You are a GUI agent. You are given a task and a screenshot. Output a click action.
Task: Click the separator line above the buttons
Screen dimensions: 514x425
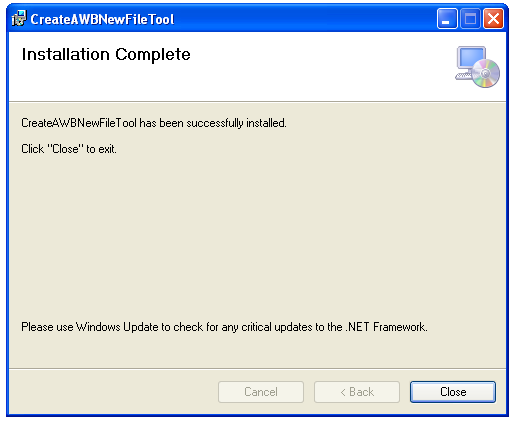pos(257,369)
